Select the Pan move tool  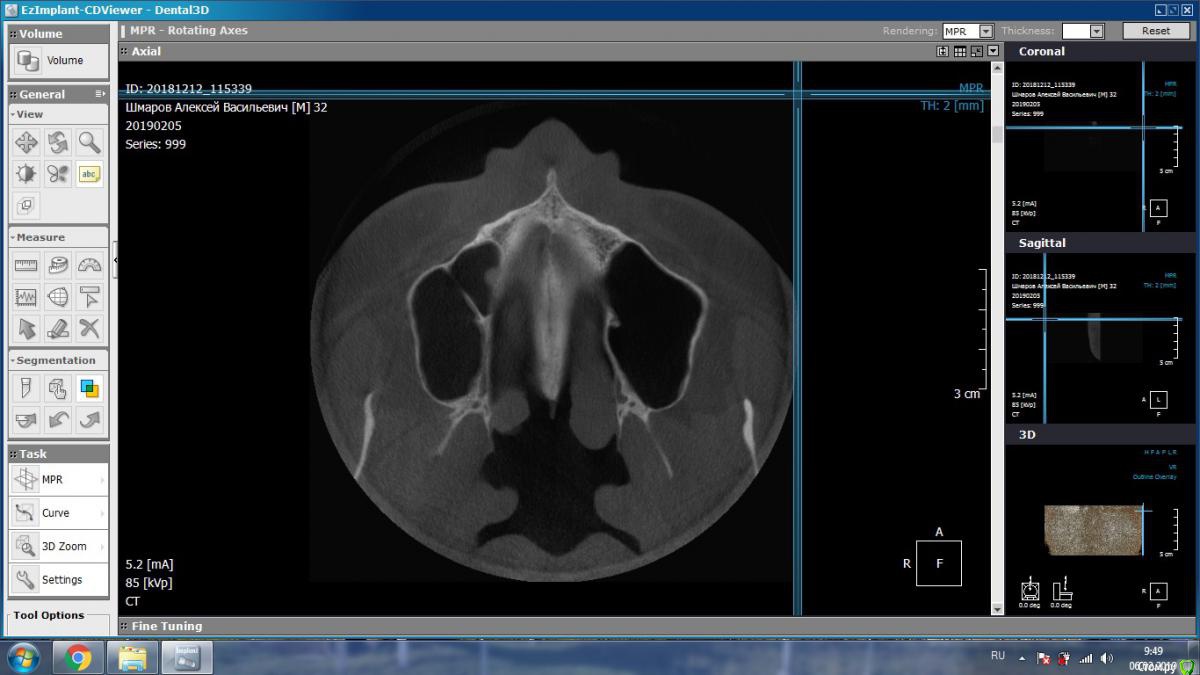[26, 142]
